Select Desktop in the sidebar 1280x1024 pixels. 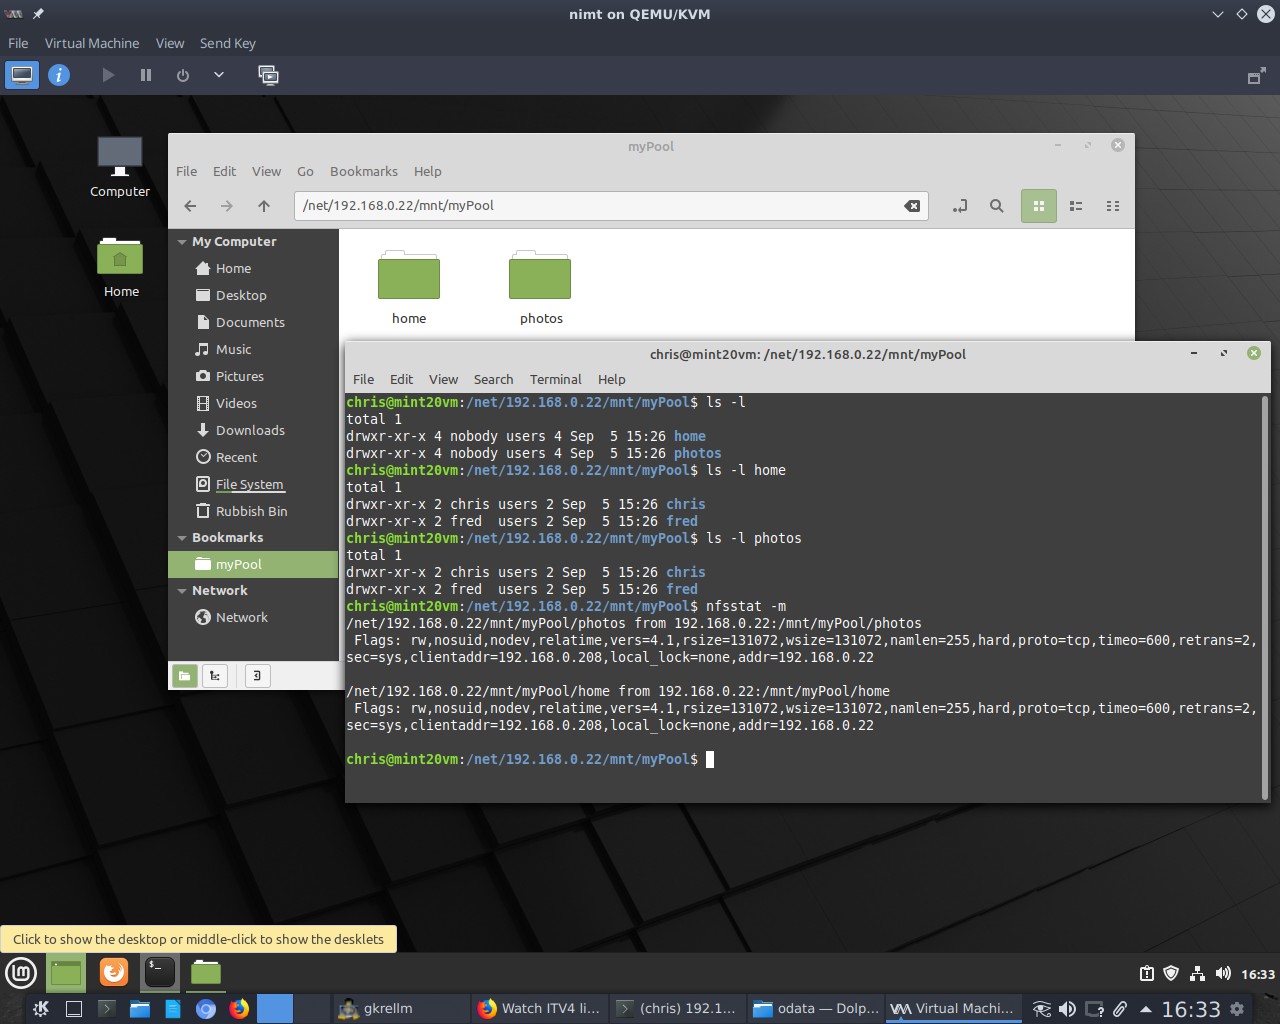(254, 295)
